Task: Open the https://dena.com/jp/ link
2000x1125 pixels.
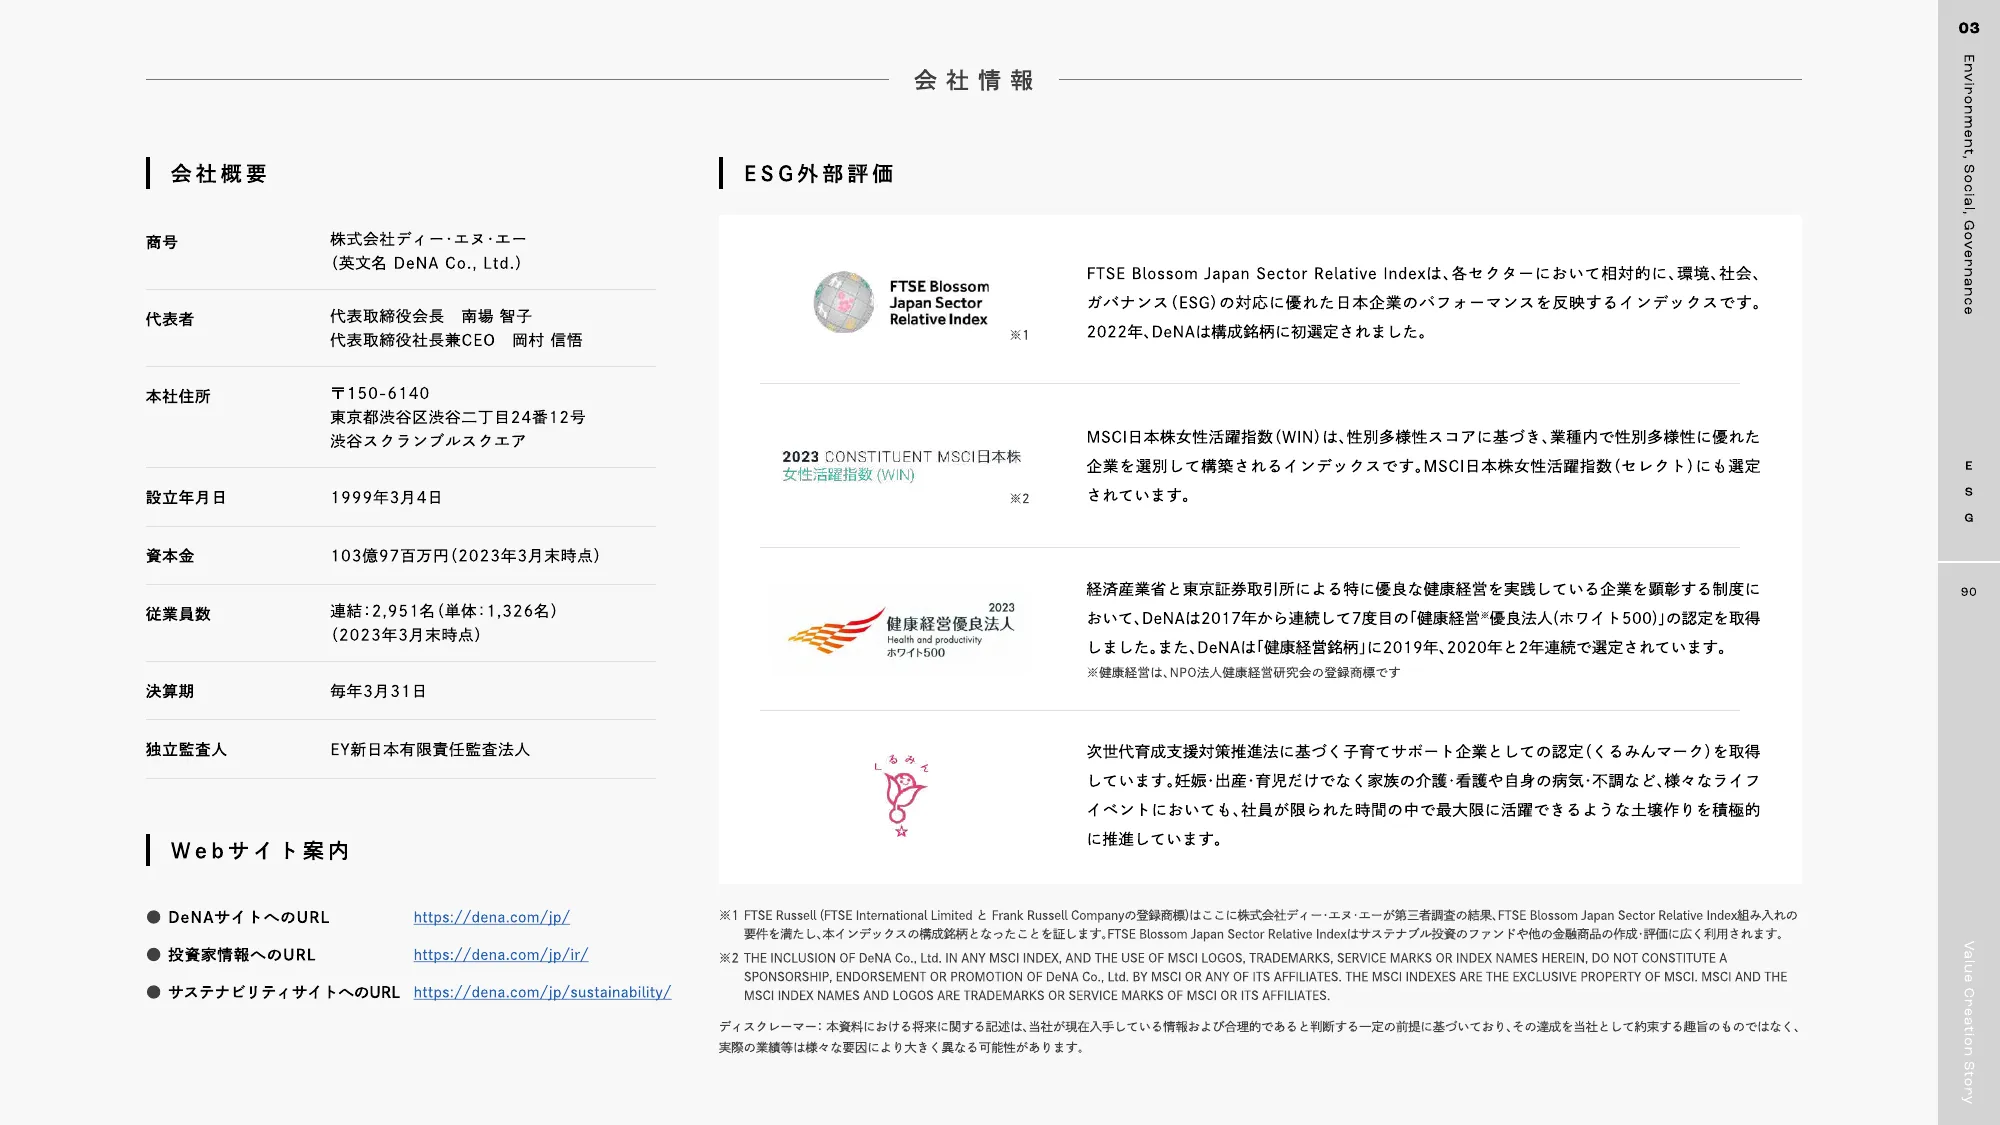Action: (491, 917)
